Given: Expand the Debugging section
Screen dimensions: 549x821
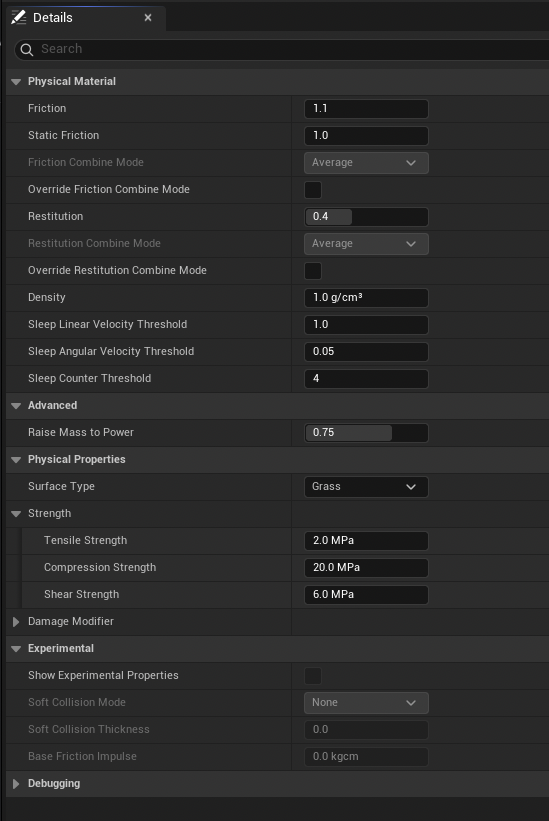Looking at the screenshot, I should coord(16,784).
